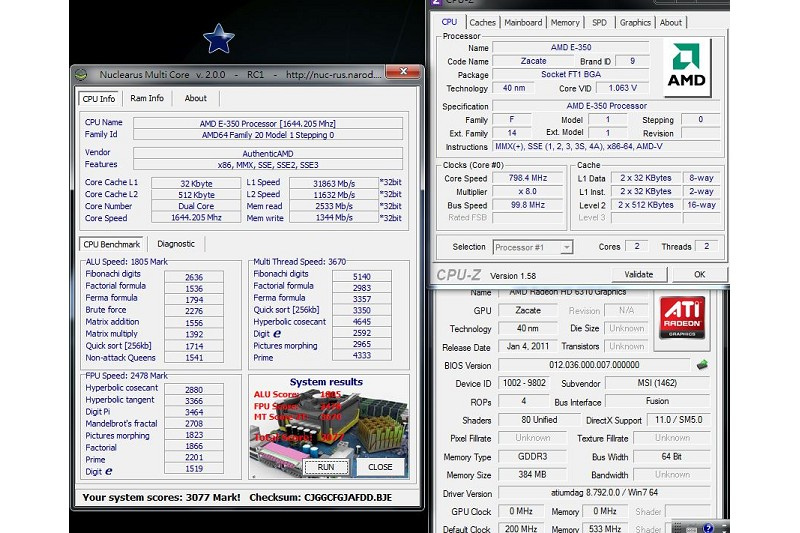Click the RUN benchmark button

(x=326, y=467)
